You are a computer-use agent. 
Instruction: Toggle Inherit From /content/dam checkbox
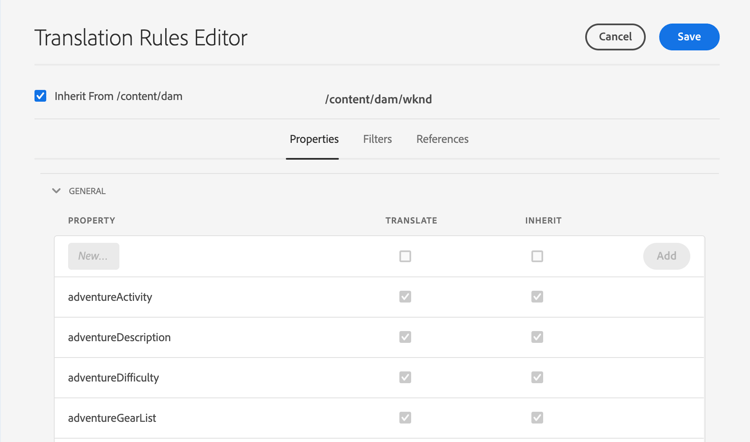41,96
